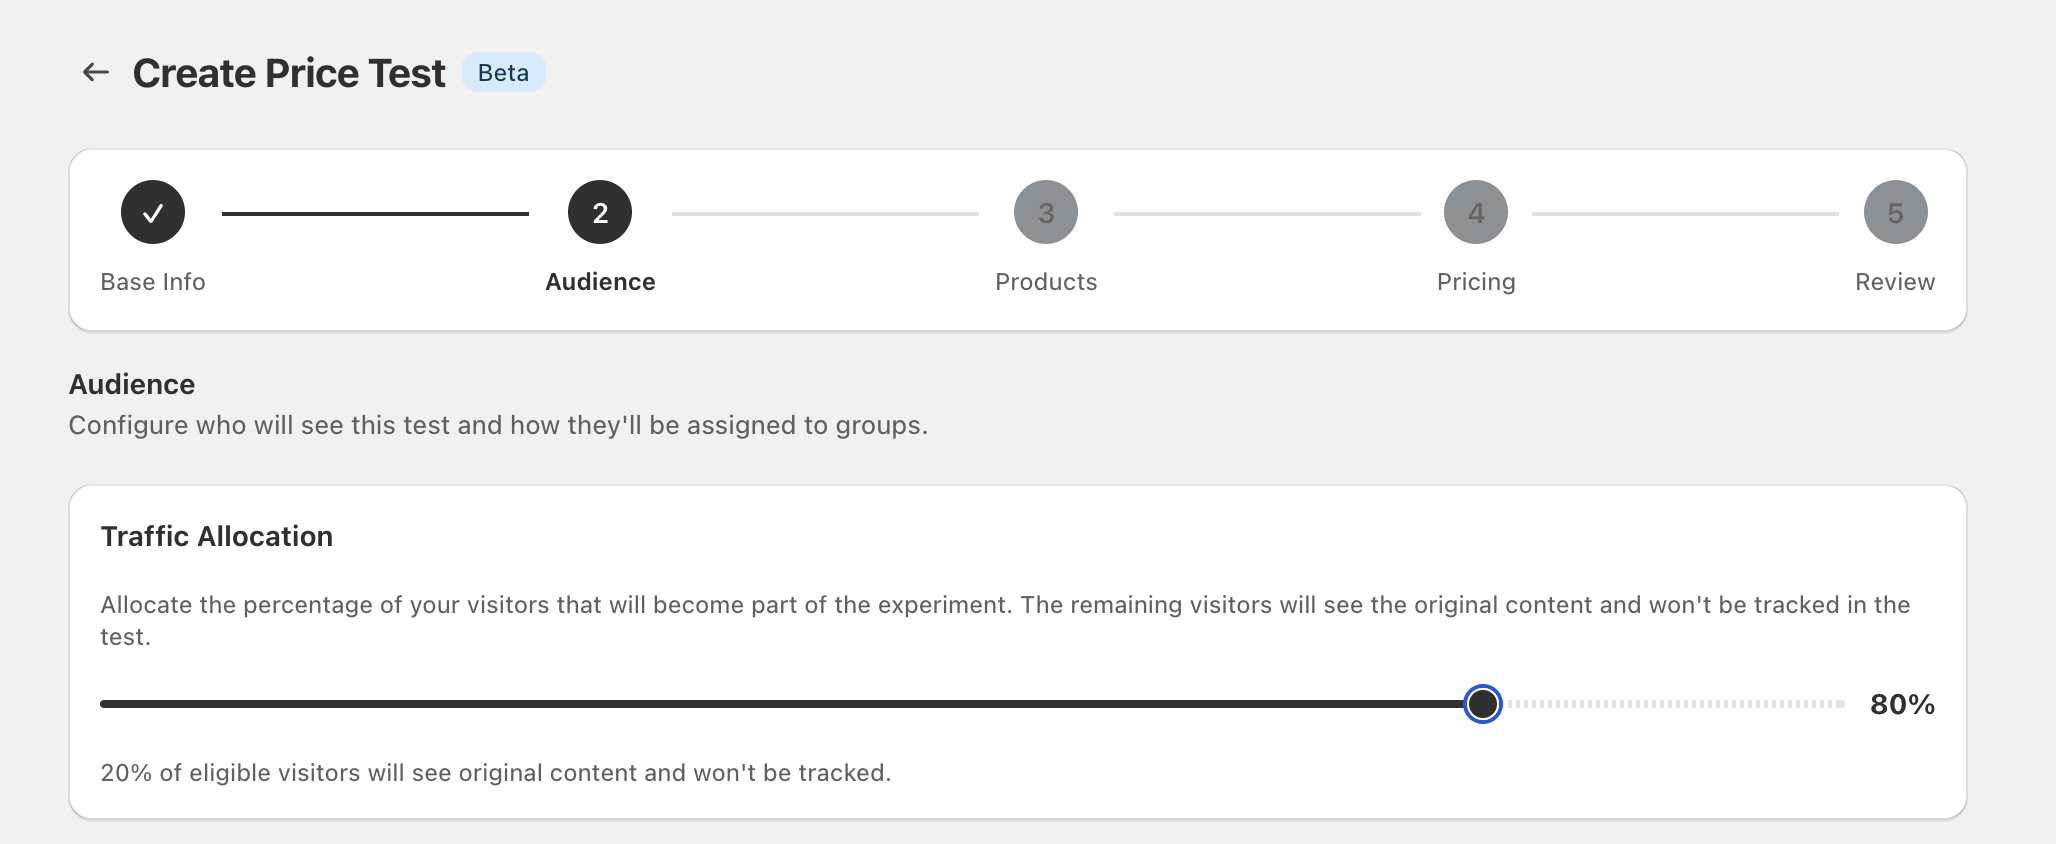Click the filled dark part of slider track
This screenshot has height=844, width=2056.
(780, 704)
